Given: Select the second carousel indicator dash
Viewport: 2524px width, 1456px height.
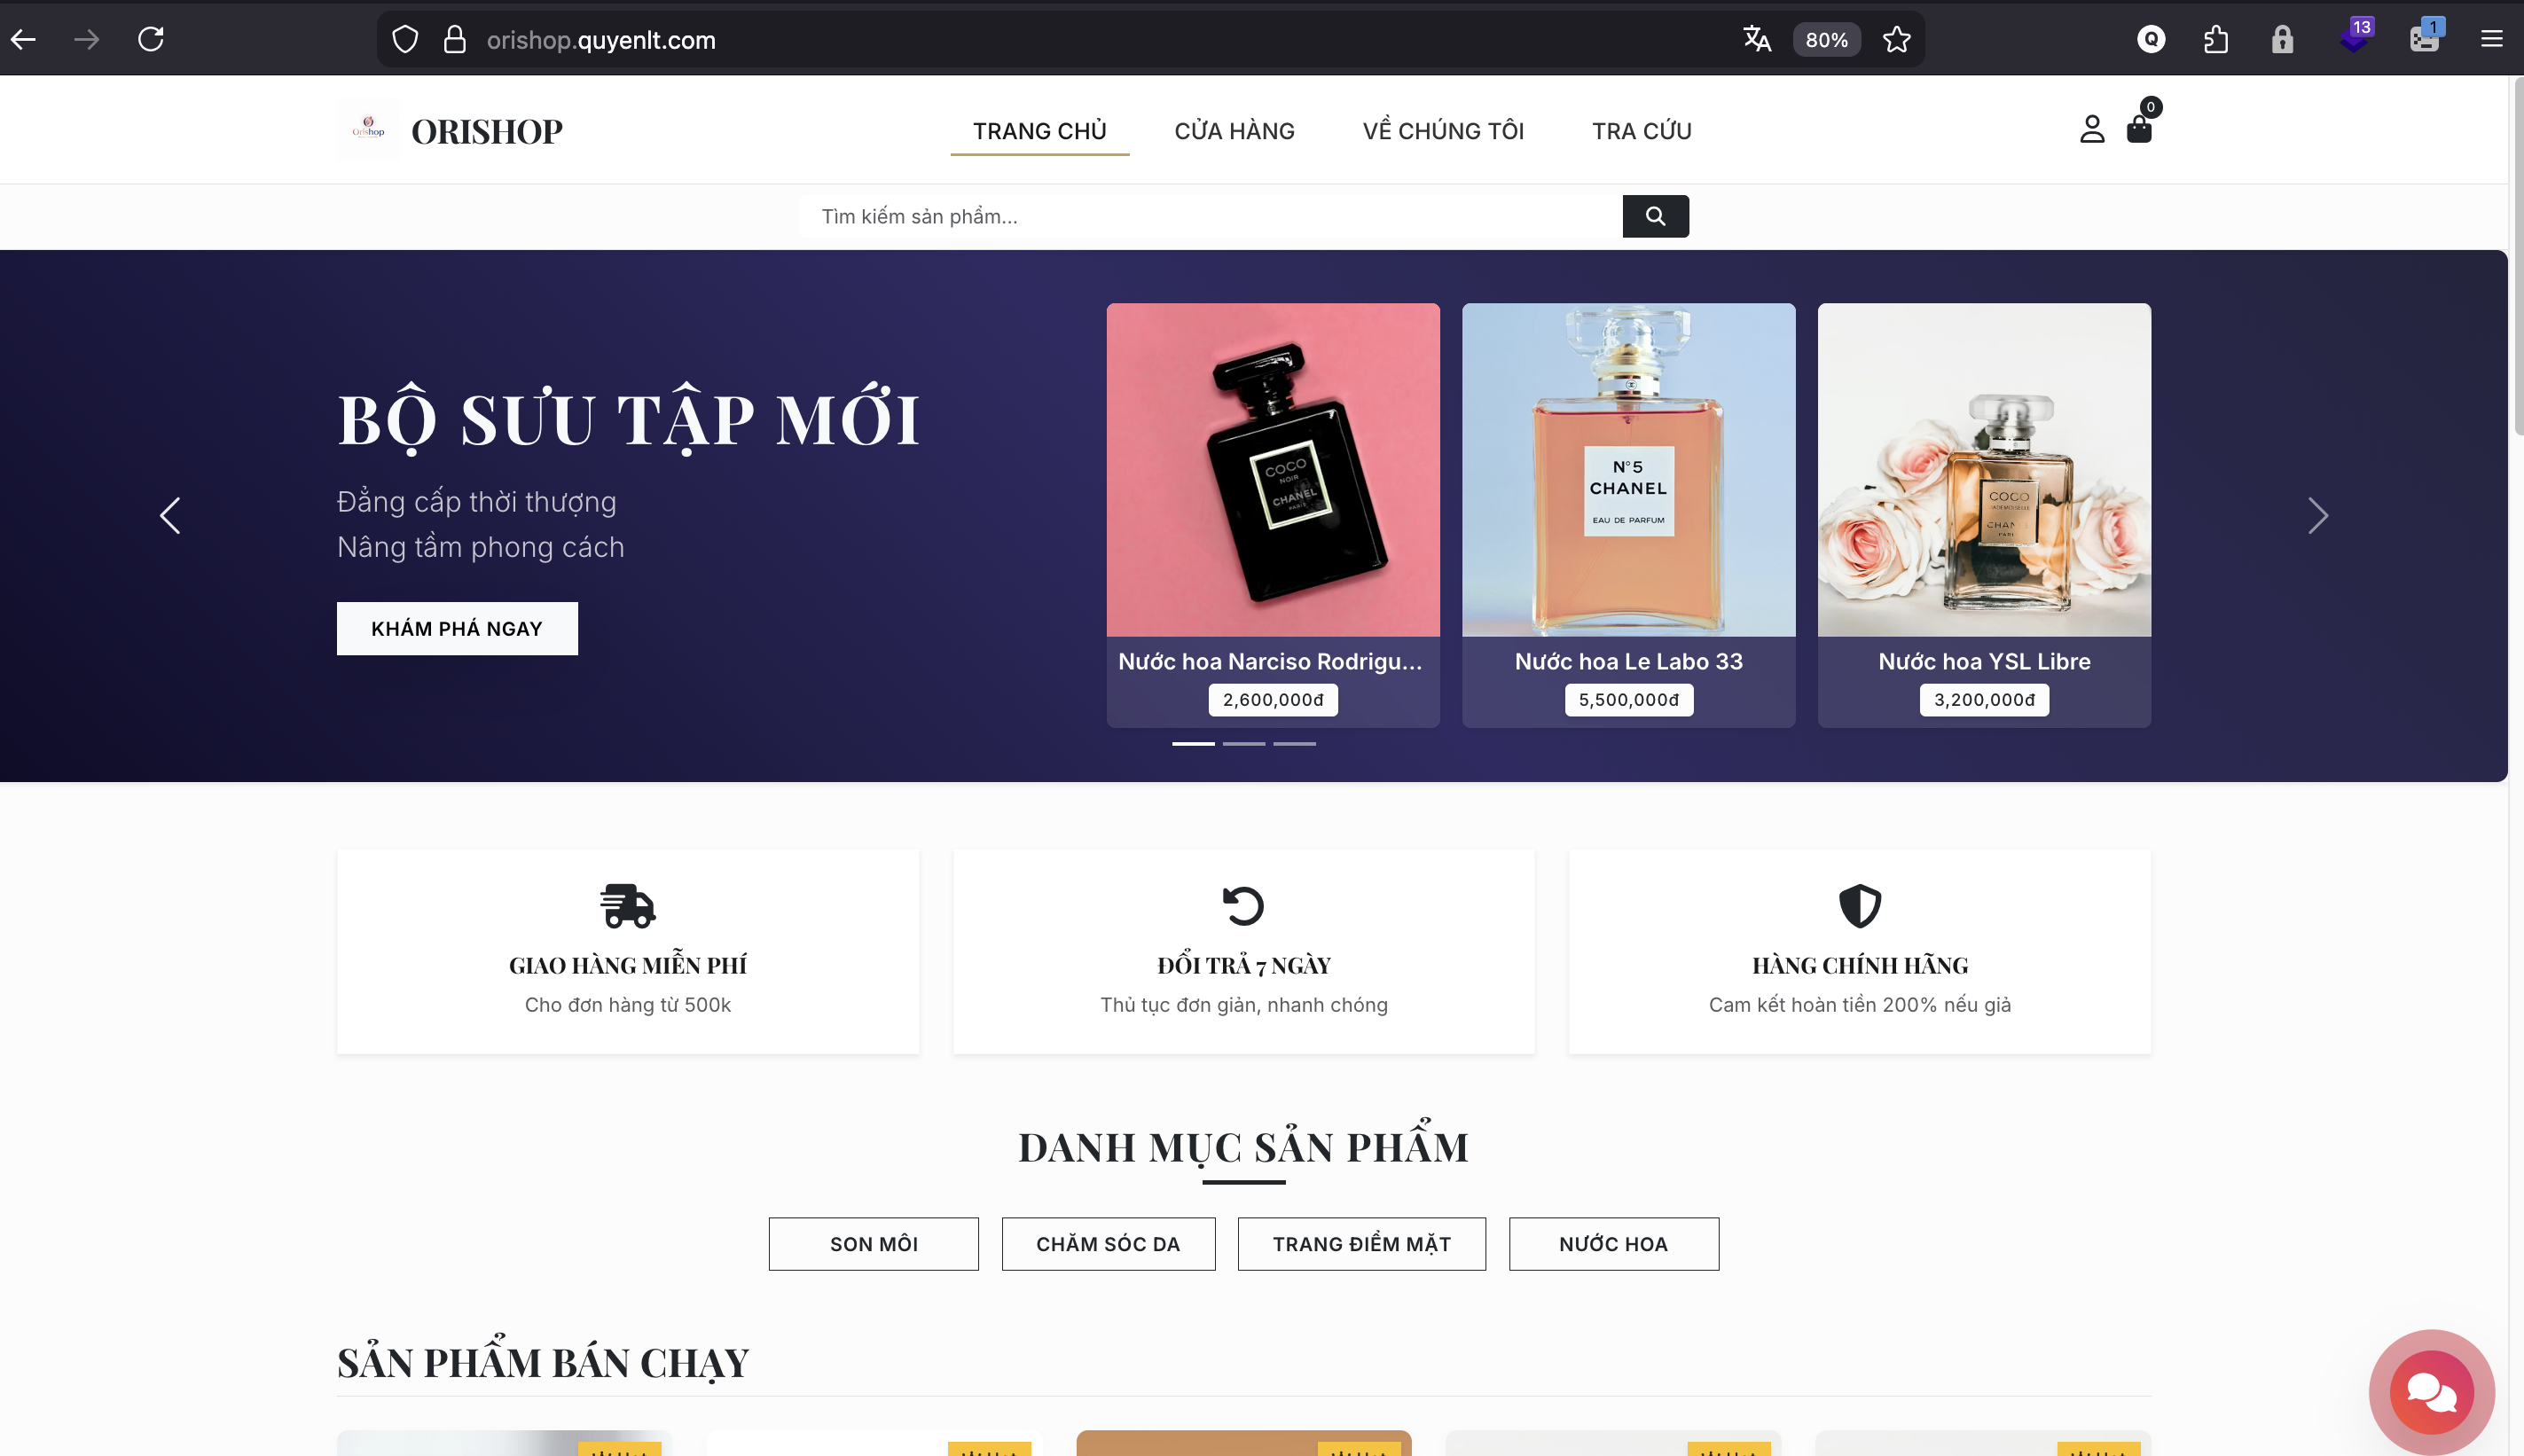Looking at the screenshot, I should 1244,743.
